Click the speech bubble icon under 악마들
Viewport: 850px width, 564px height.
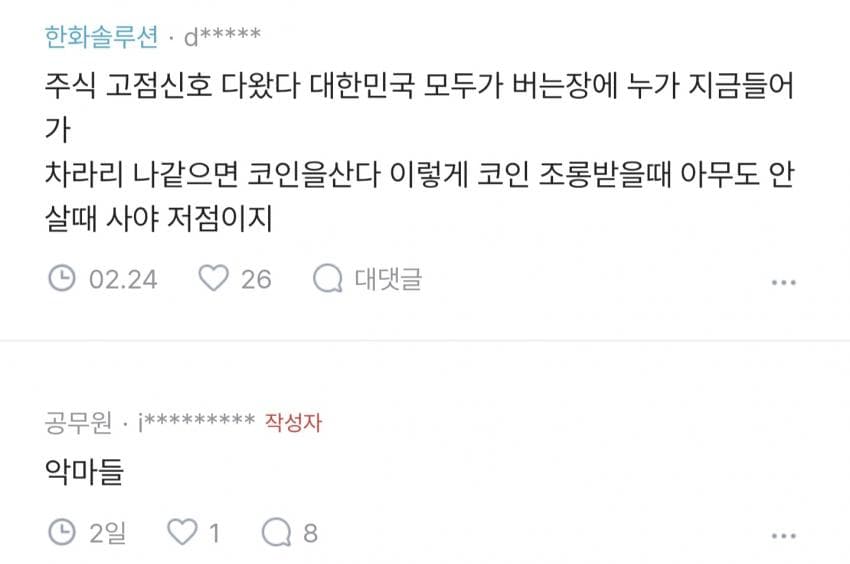[275, 533]
